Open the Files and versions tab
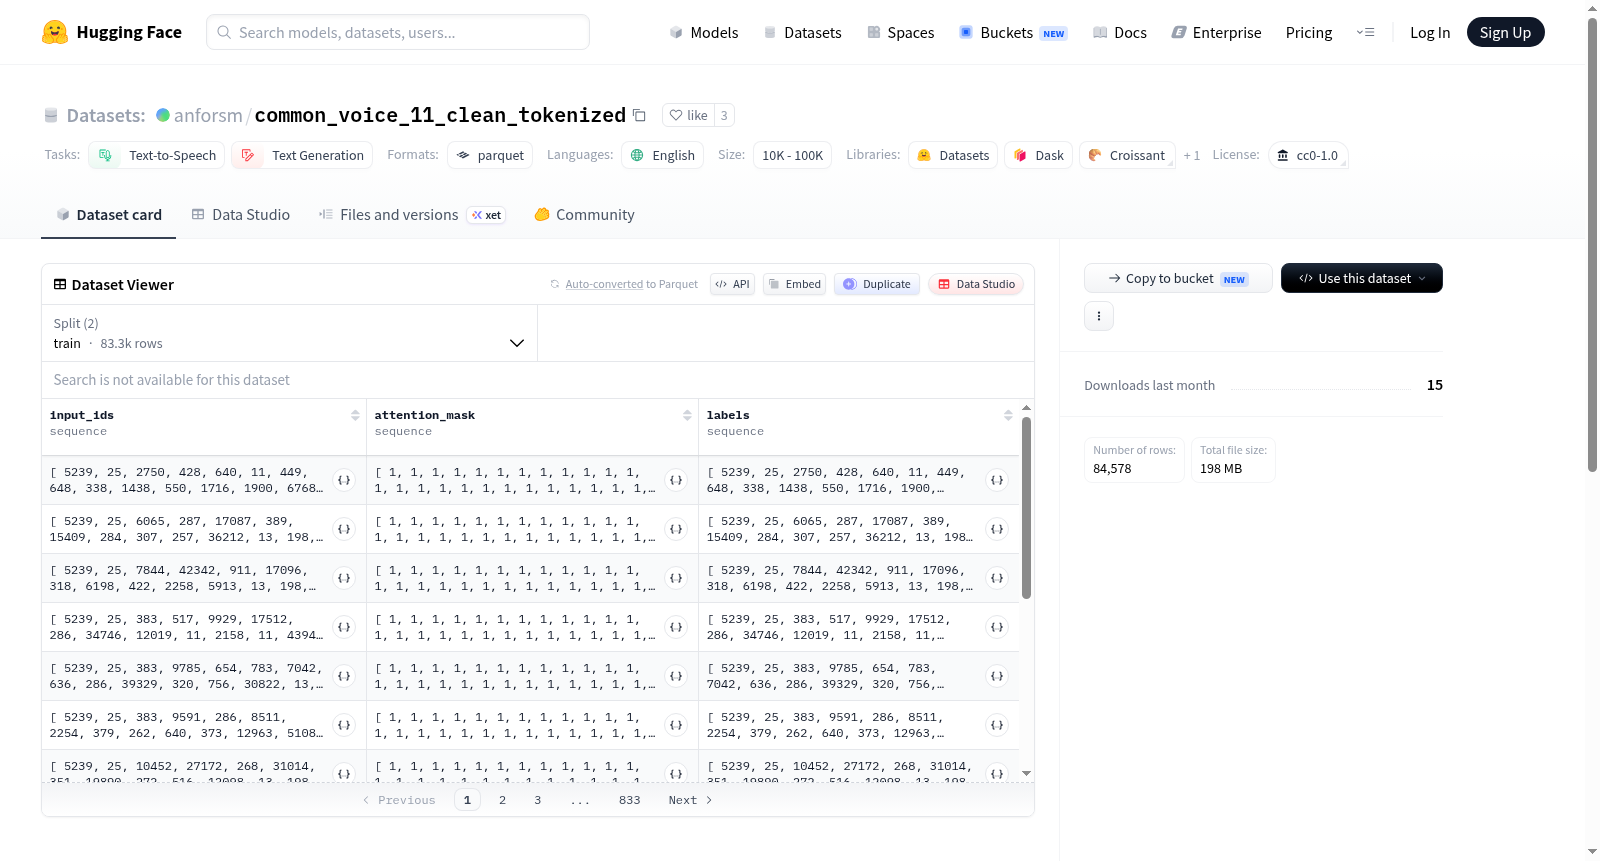Image resolution: width=1600 pixels, height=861 pixels. [x=412, y=215]
